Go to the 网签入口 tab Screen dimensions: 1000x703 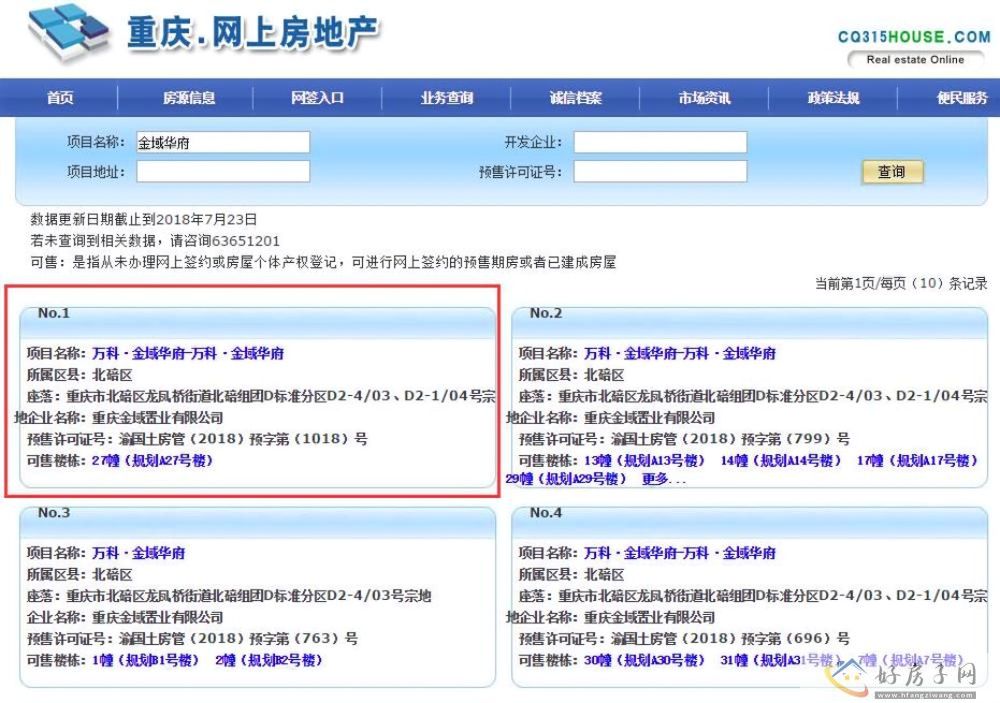[x=317, y=98]
